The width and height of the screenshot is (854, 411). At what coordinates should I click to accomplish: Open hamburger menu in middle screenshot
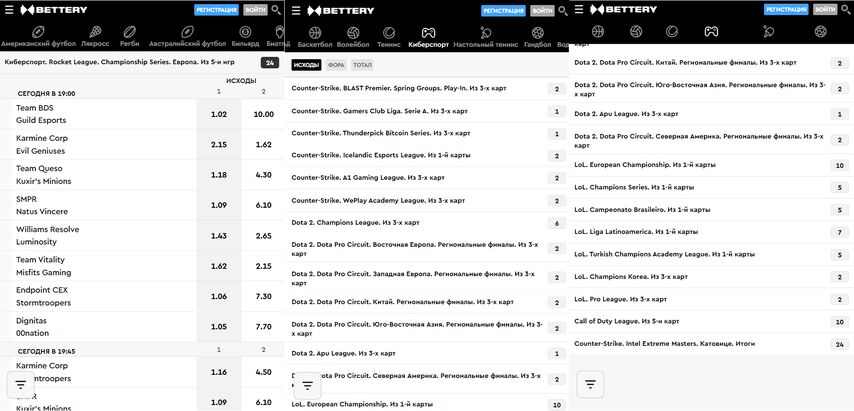(296, 10)
